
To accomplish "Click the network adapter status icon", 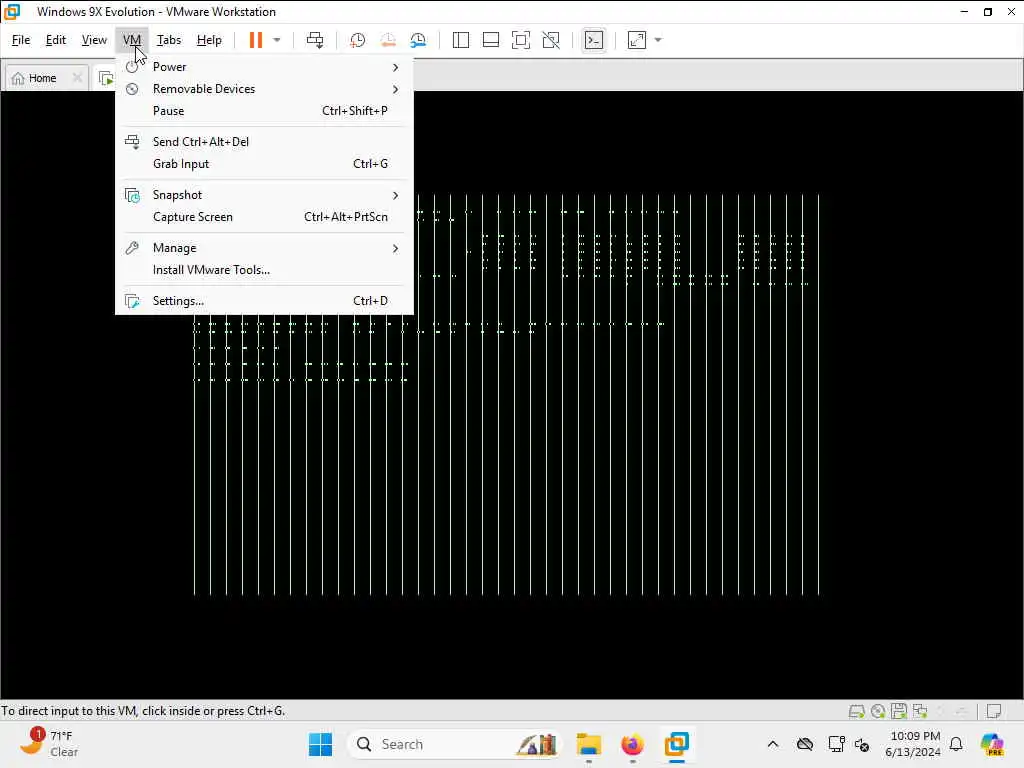I will click(x=920, y=711).
